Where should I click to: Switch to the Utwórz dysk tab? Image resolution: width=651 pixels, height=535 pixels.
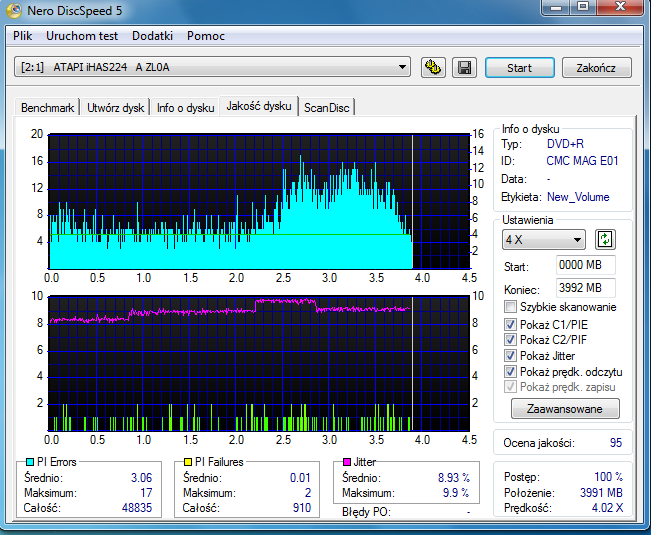point(115,108)
